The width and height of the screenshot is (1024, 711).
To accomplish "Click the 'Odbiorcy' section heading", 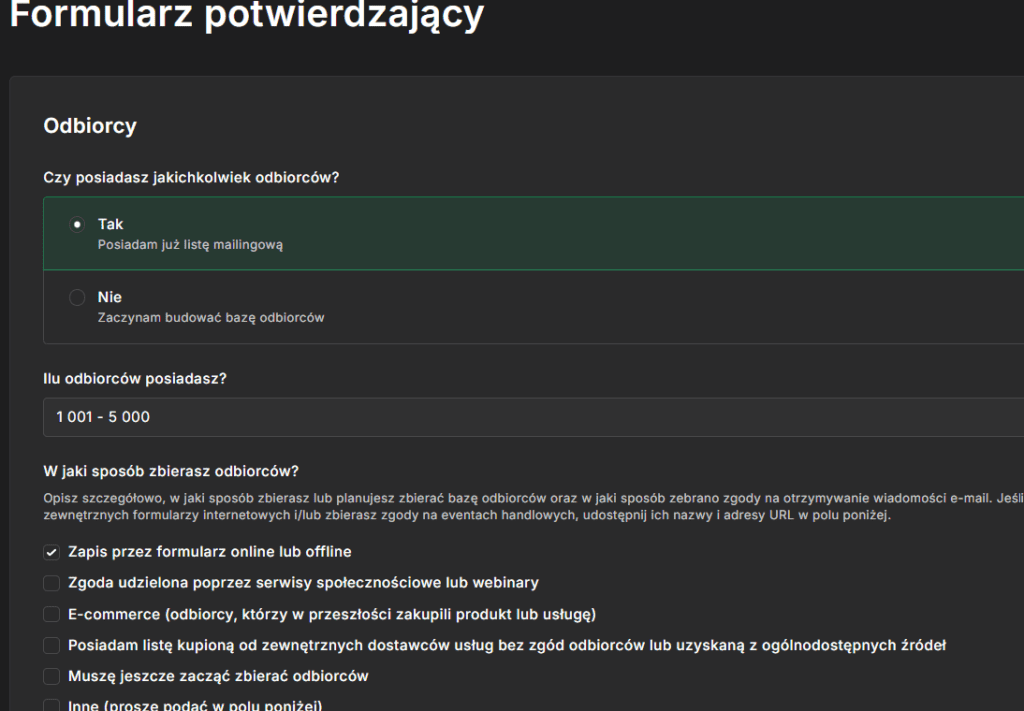I will (x=90, y=126).
